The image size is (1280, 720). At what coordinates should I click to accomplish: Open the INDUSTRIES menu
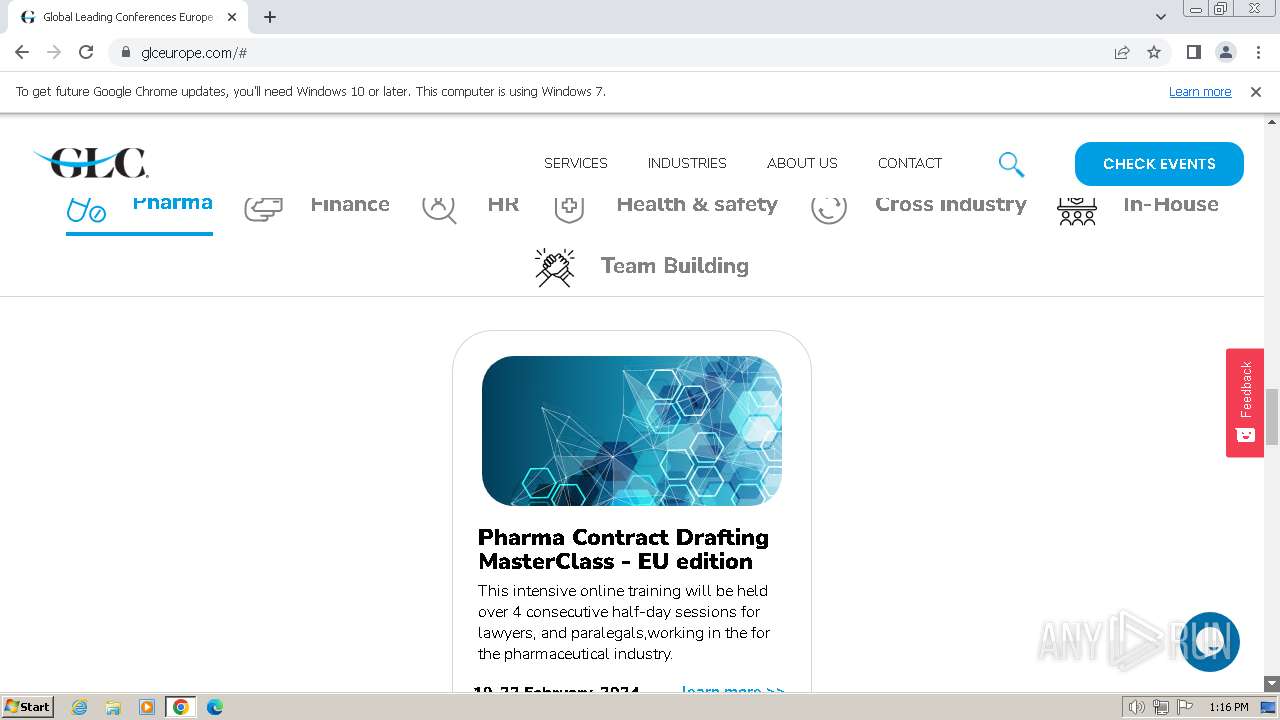(x=687, y=163)
